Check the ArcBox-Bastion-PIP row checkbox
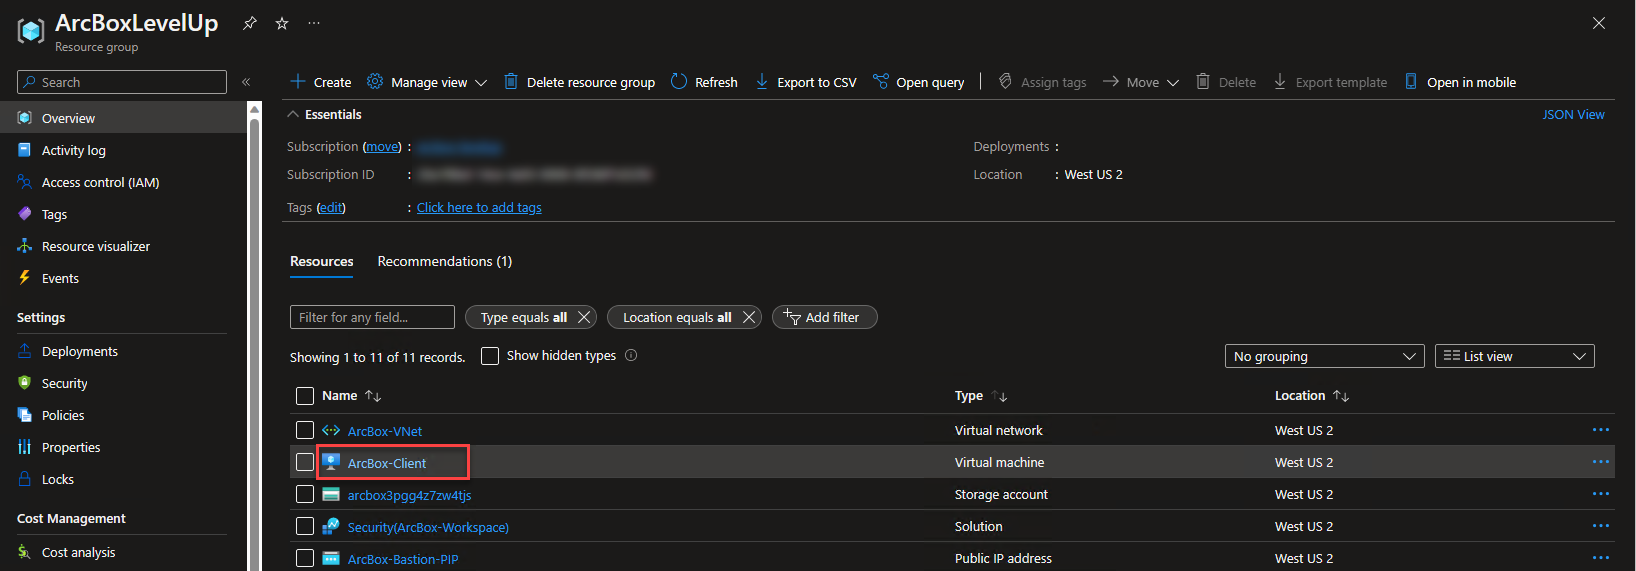Image resolution: width=1636 pixels, height=571 pixels. (x=305, y=558)
